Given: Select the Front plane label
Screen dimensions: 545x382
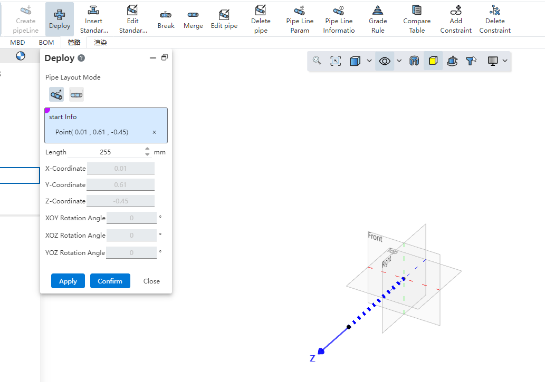Looking at the screenshot, I should pyautogui.click(x=375, y=237).
